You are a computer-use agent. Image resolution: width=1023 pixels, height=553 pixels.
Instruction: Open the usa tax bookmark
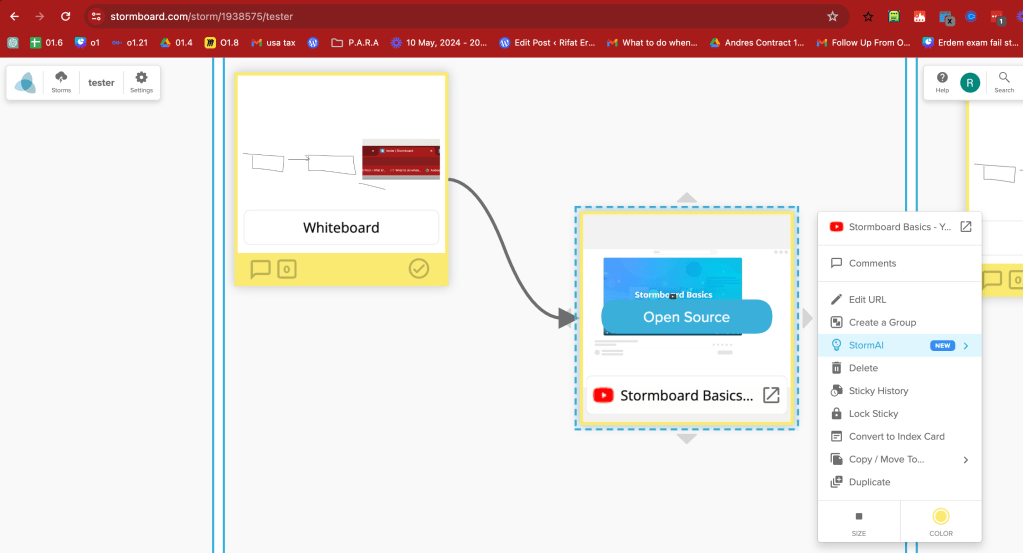point(273,42)
